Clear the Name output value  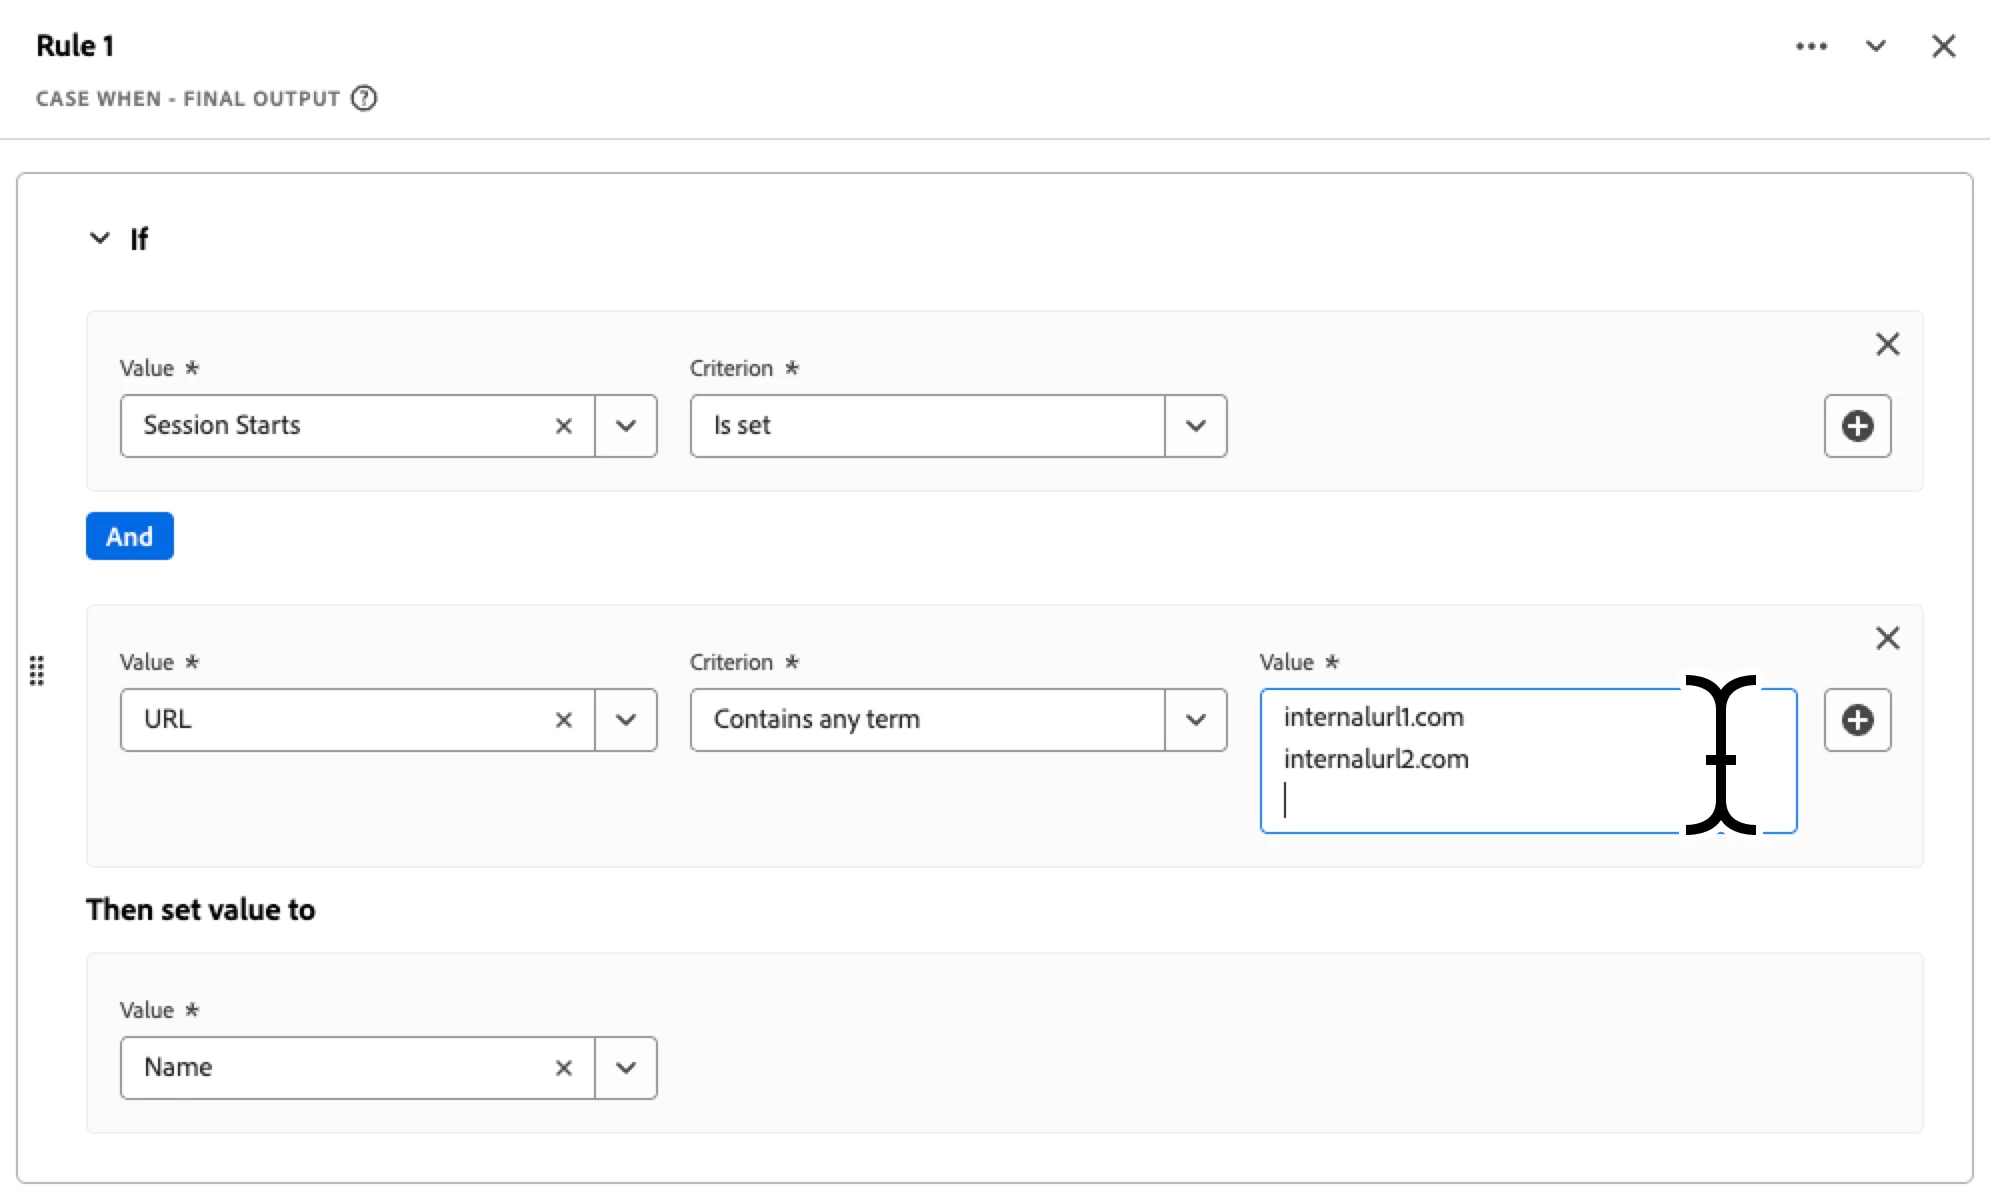click(564, 1068)
